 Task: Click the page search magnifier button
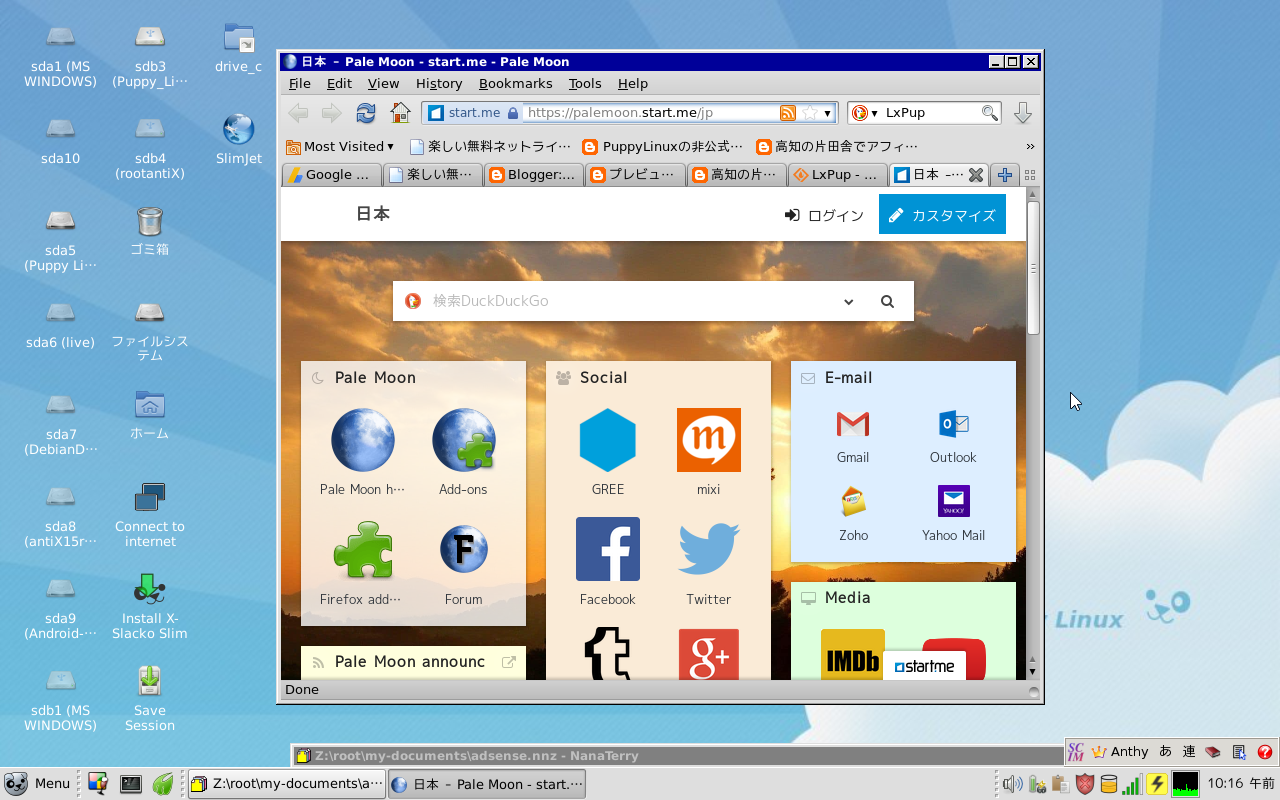[887, 301]
